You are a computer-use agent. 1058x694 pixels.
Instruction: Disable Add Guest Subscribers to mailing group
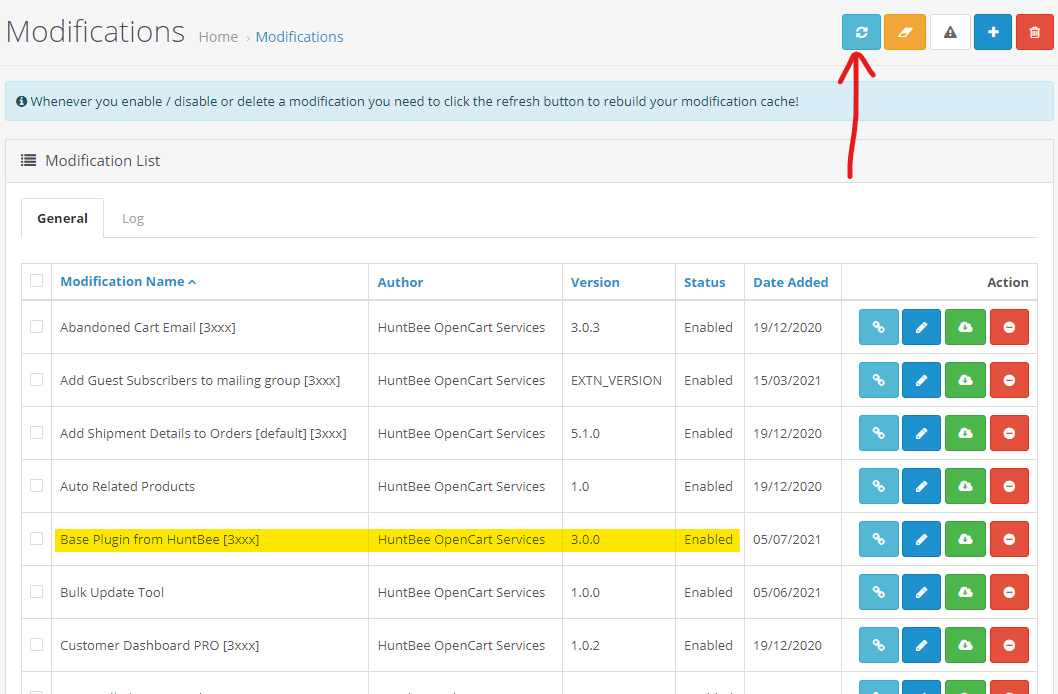tap(1009, 380)
